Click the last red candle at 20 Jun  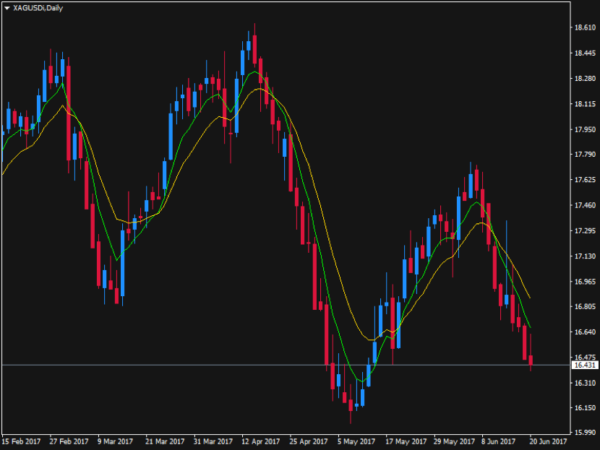pyautogui.click(x=531, y=360)
